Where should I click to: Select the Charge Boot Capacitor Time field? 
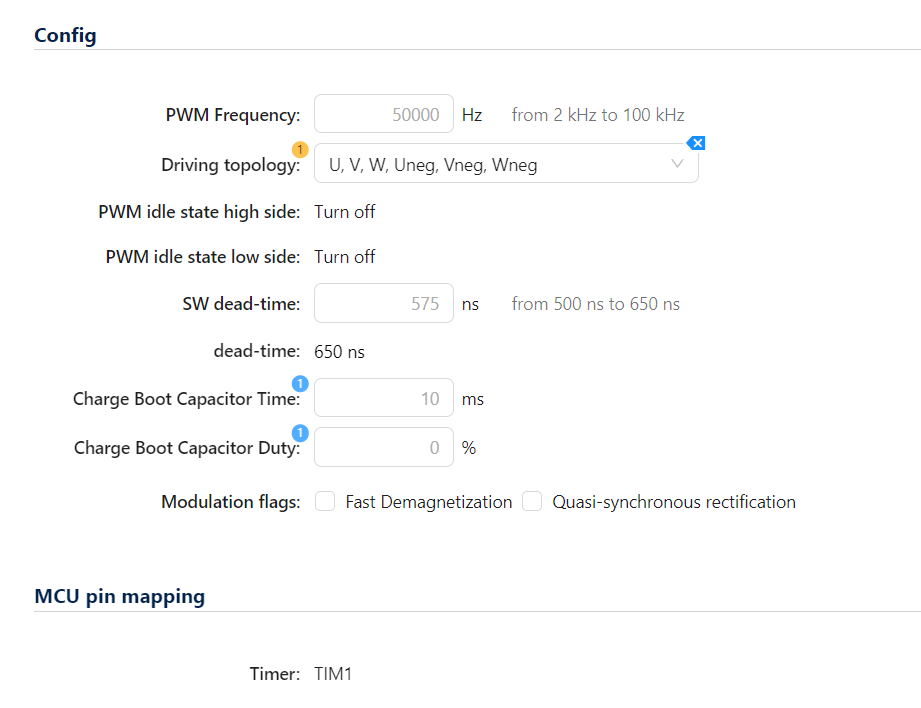pos(384,398)
